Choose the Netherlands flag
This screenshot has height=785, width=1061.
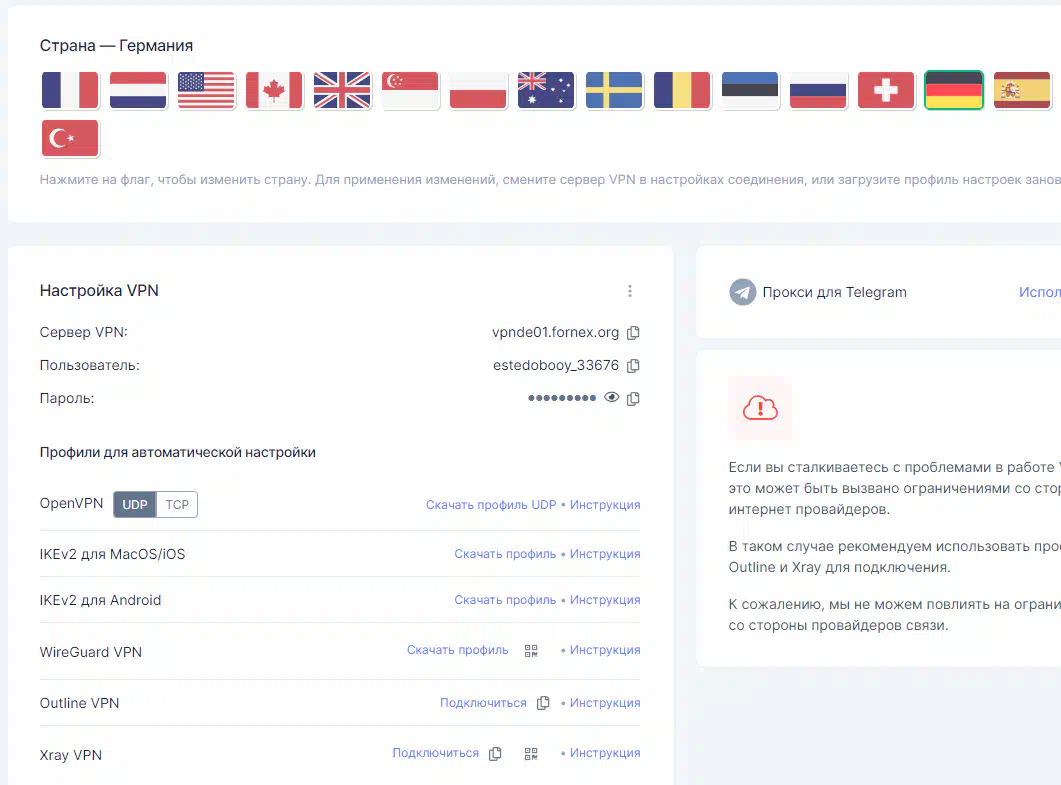138,90
